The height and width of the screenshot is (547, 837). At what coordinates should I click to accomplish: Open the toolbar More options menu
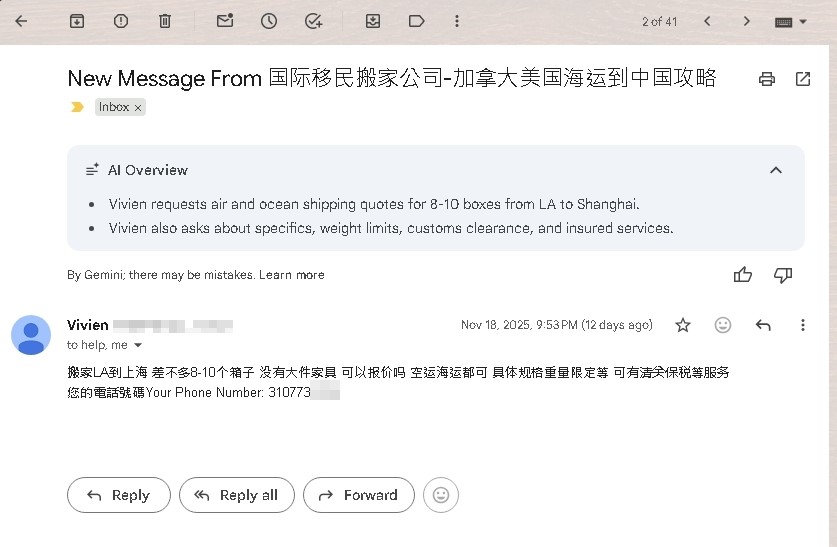[x=457, y=21]
